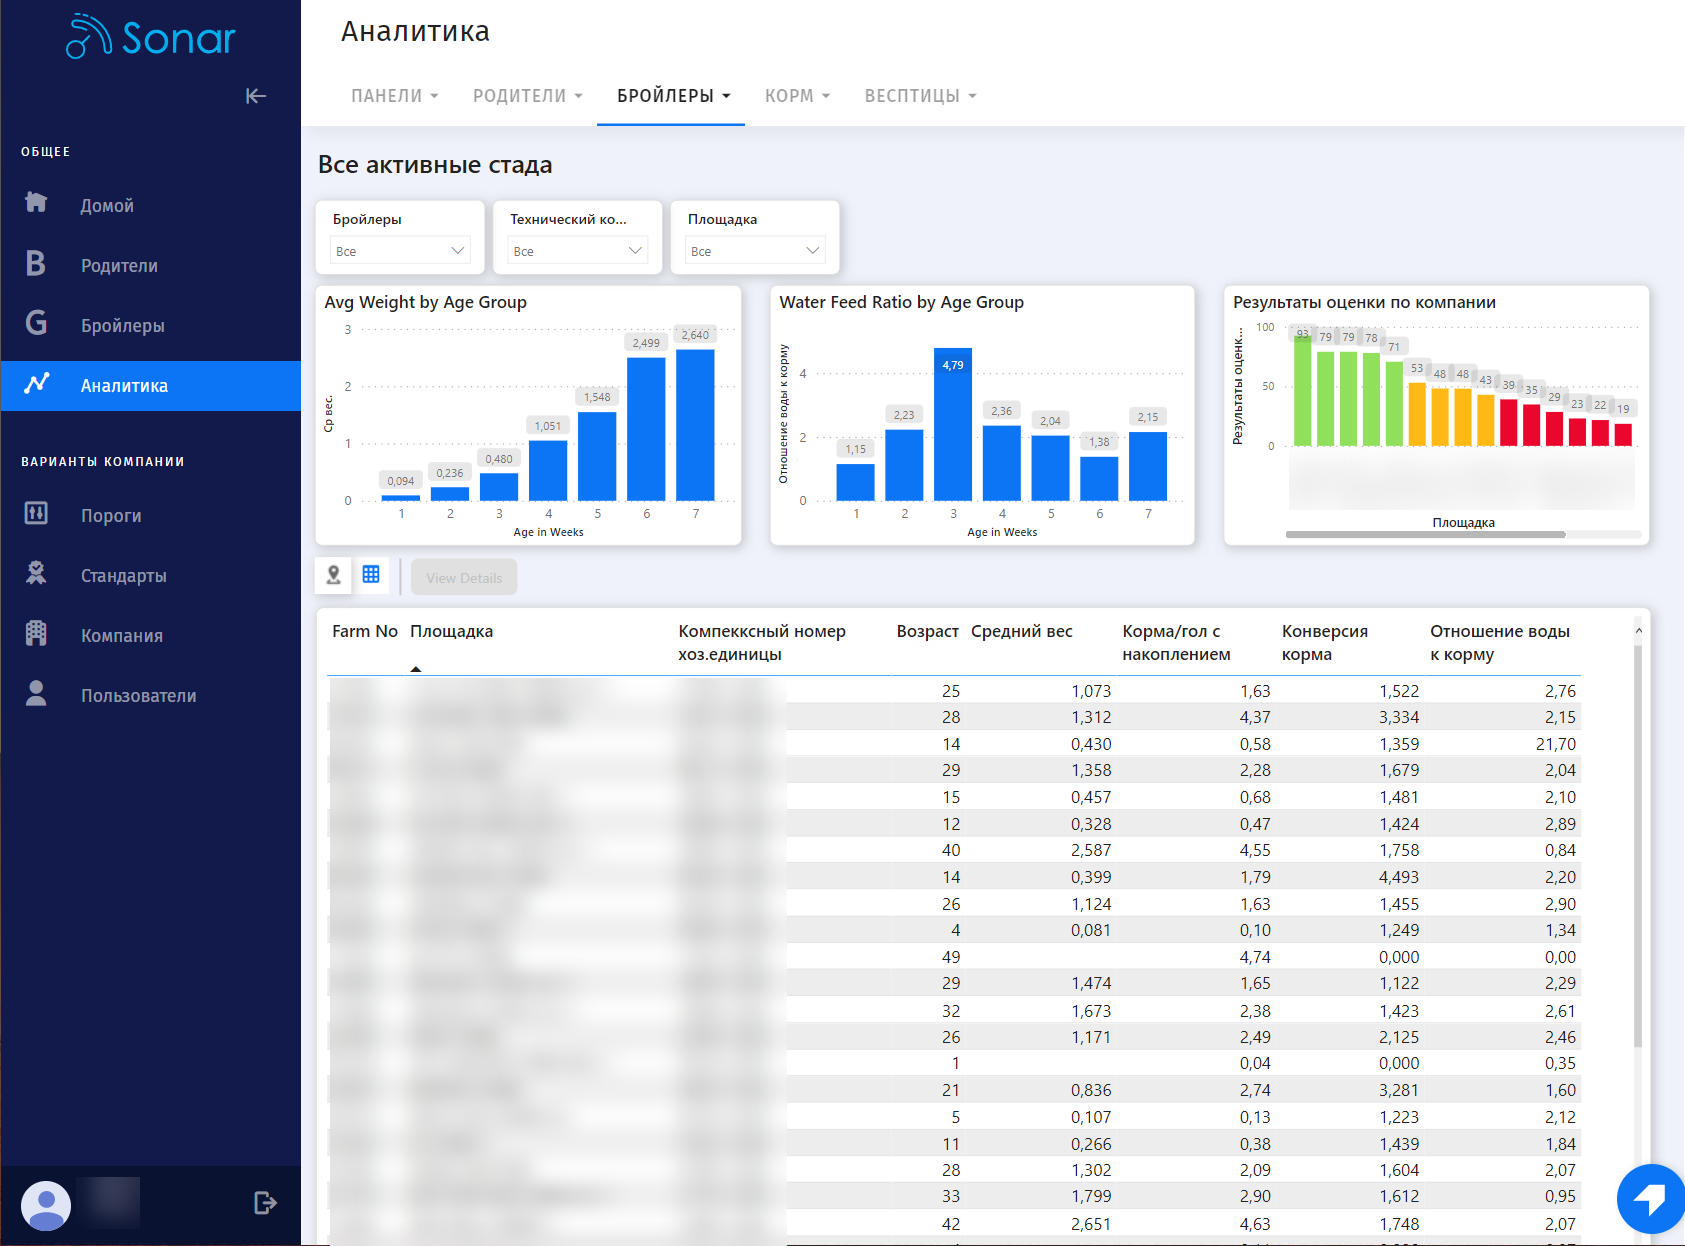Click the 4,493 feed conversion cell
Viewport: 1685px width, 1246px height.
click(1399, 877)
